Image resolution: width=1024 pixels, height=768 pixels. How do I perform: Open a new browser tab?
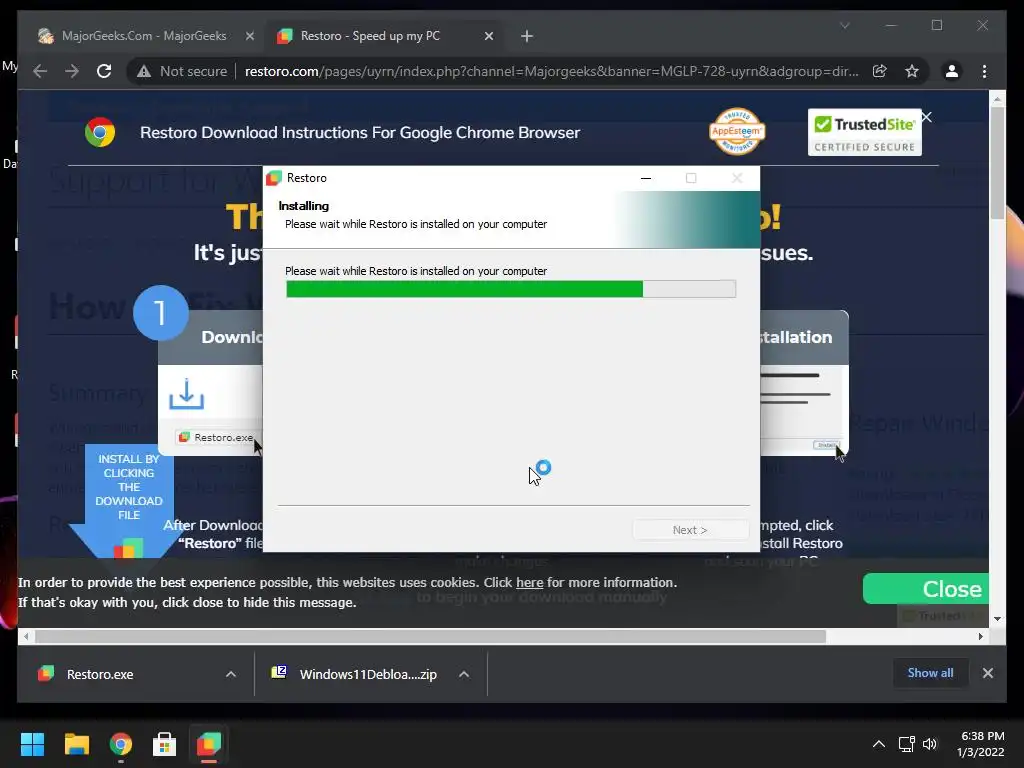coord(527,36)
